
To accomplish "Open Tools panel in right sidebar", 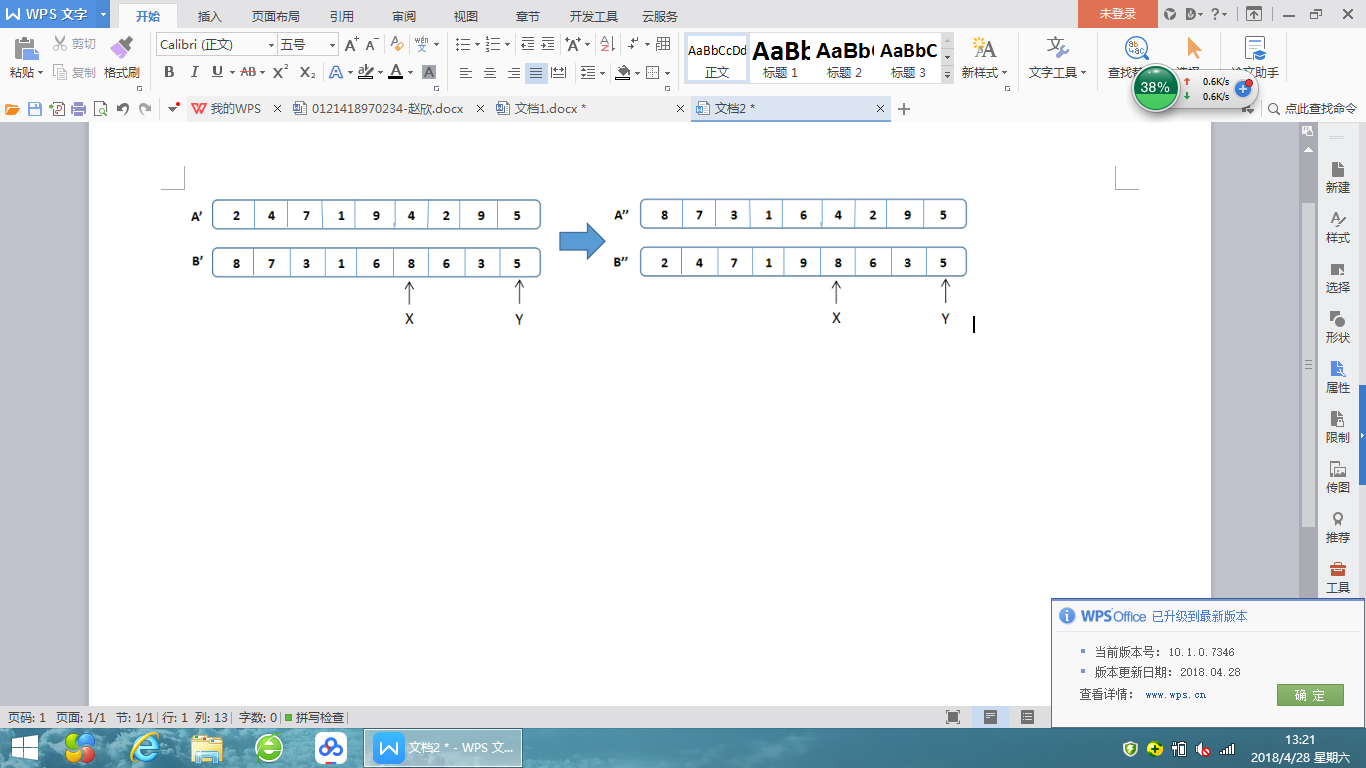I will click(1337, 577).
